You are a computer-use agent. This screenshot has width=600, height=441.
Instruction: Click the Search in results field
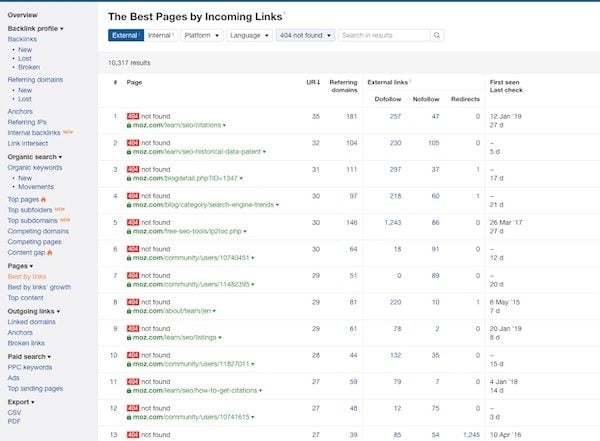[x=383, y=35]
